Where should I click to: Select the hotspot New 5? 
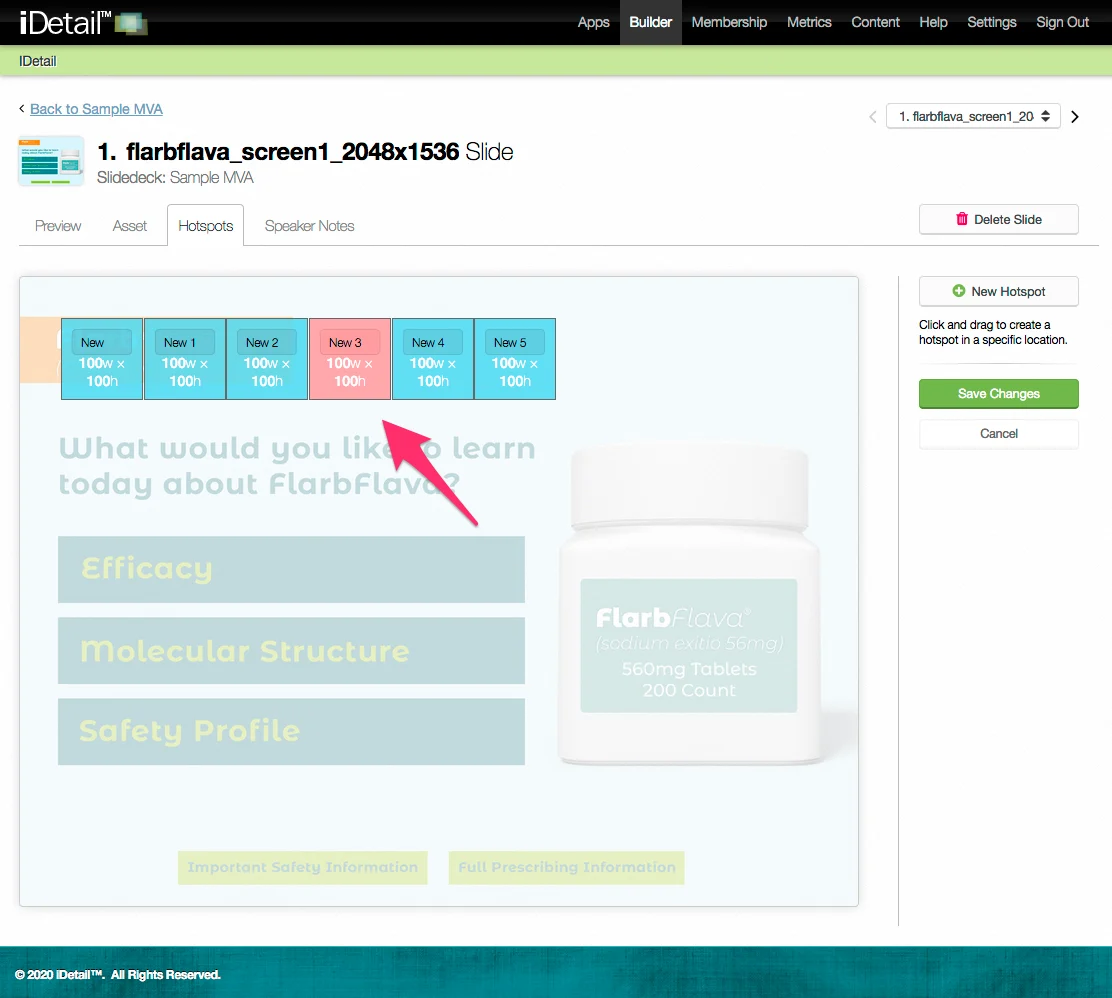(x=516, y=359)
